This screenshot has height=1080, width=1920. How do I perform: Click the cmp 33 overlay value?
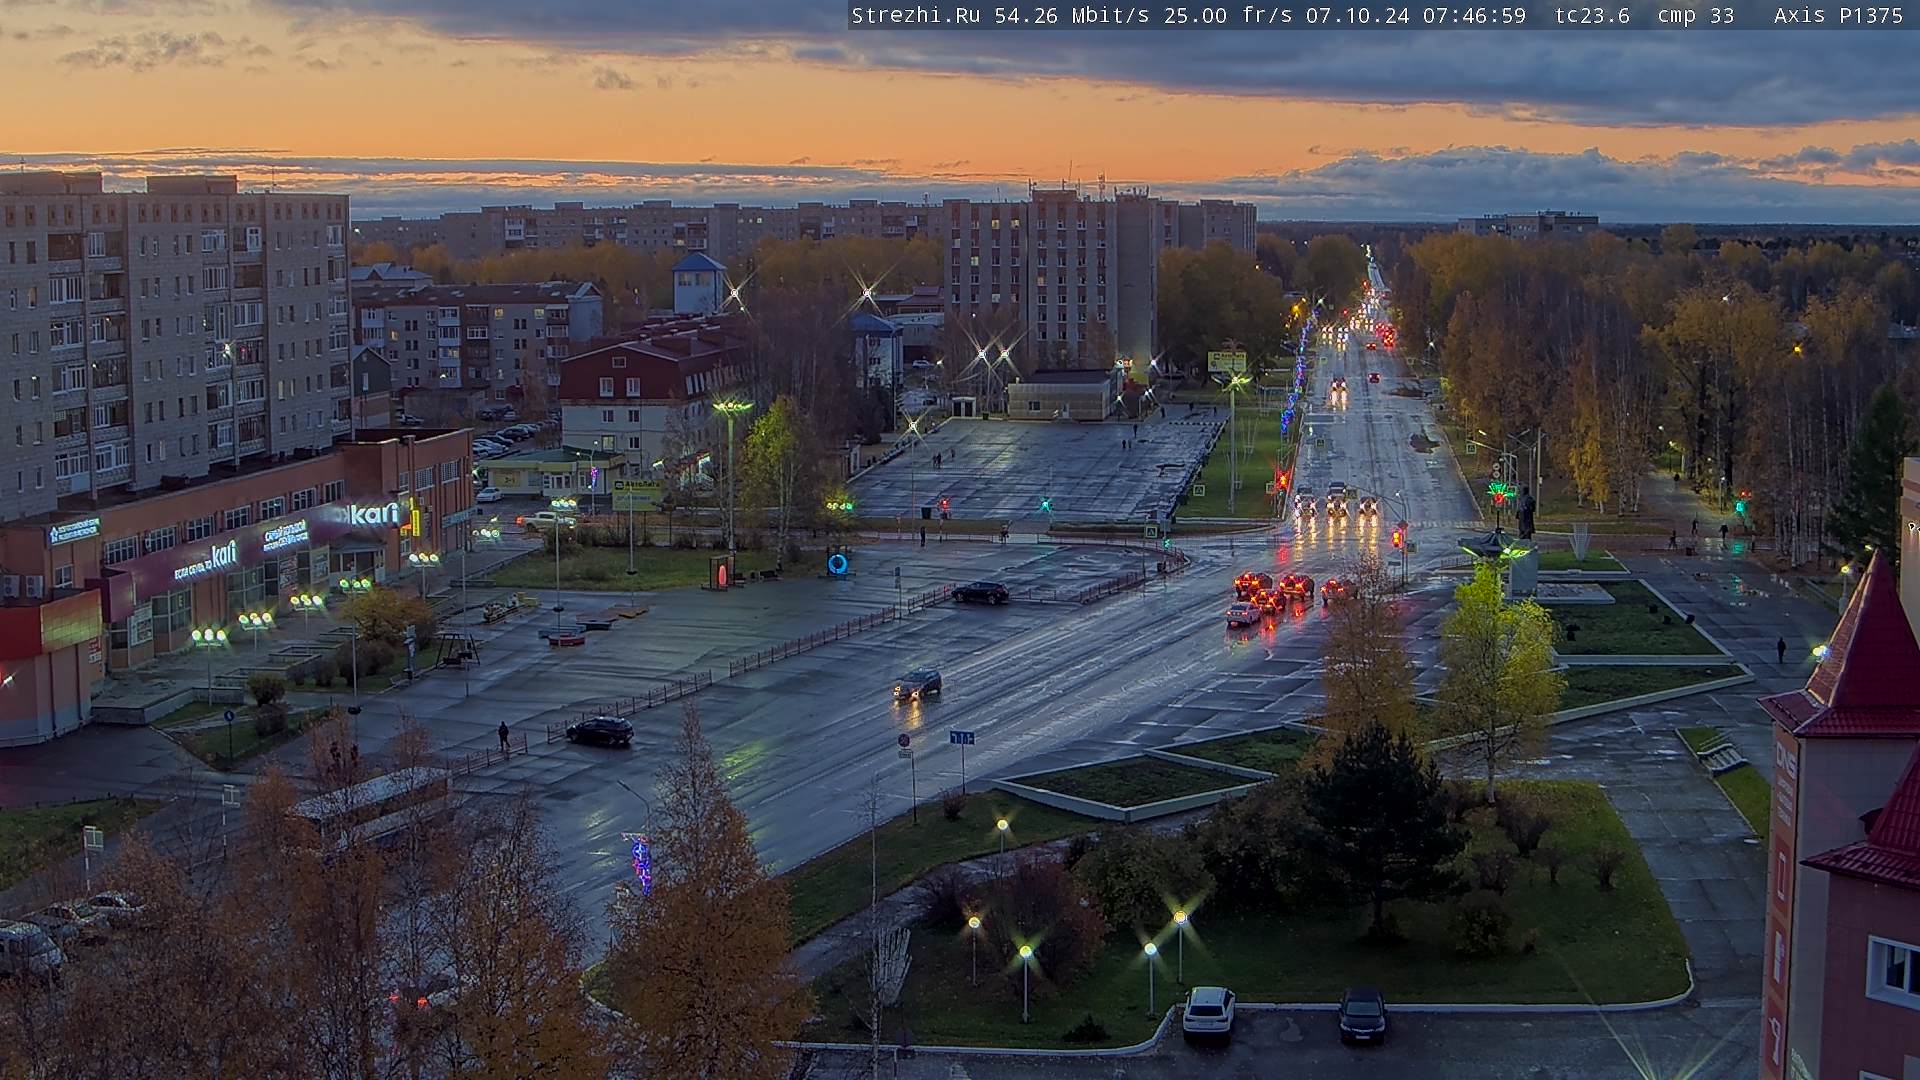tap(1695, 16)
